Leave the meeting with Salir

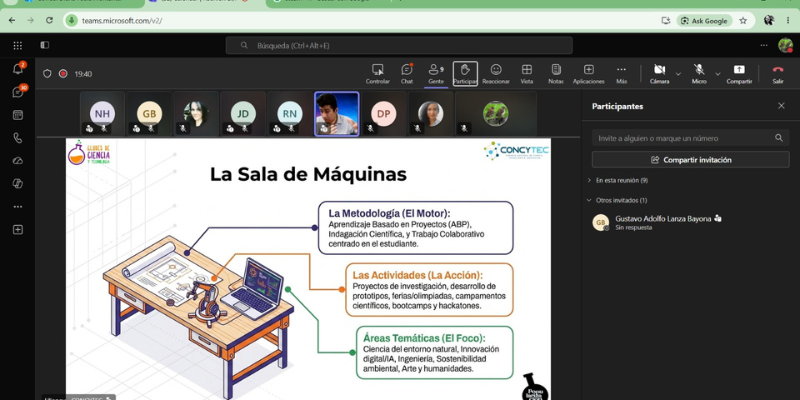click(x=778, y=74)
